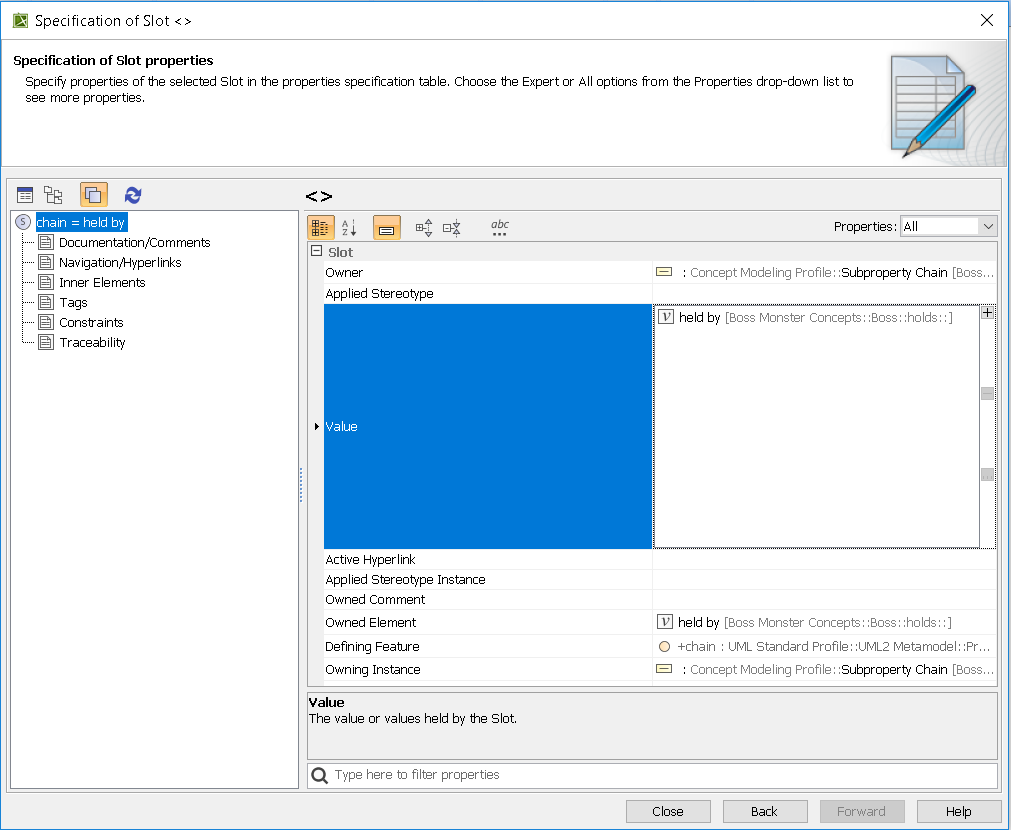Image resolution: width=1011 pixels, height=830 pixels.
Task: Click the tree structure view icon
Action: (53, 195)
